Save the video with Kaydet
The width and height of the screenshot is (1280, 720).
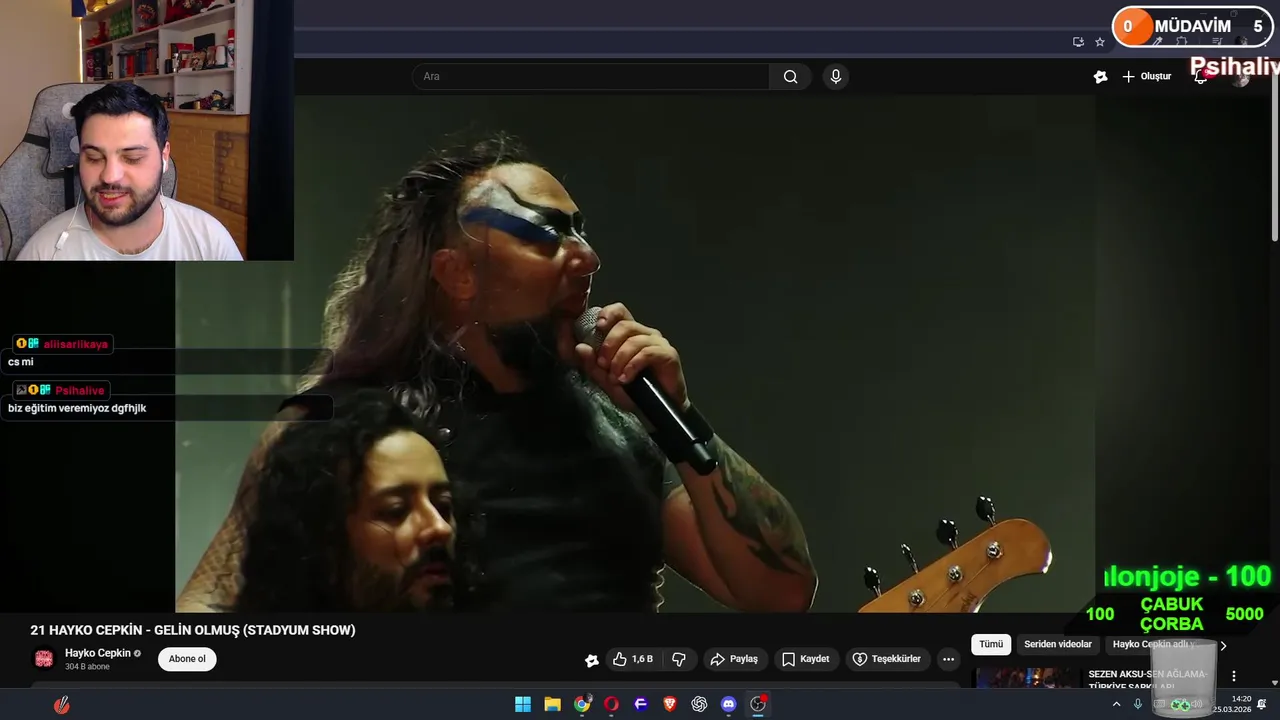(x=805, y=659)
